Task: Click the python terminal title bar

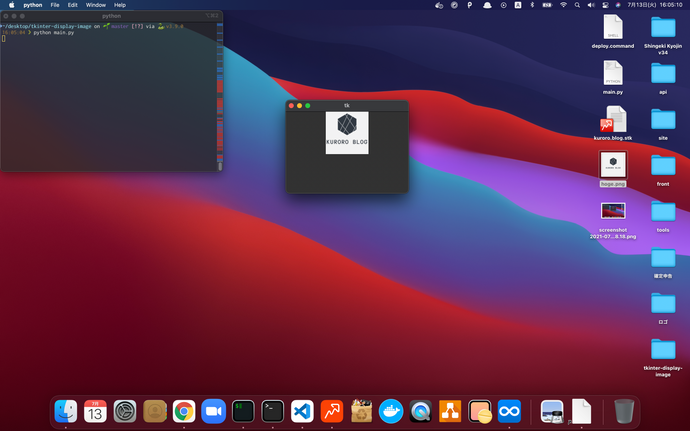Action: click(x=111, y=16)
